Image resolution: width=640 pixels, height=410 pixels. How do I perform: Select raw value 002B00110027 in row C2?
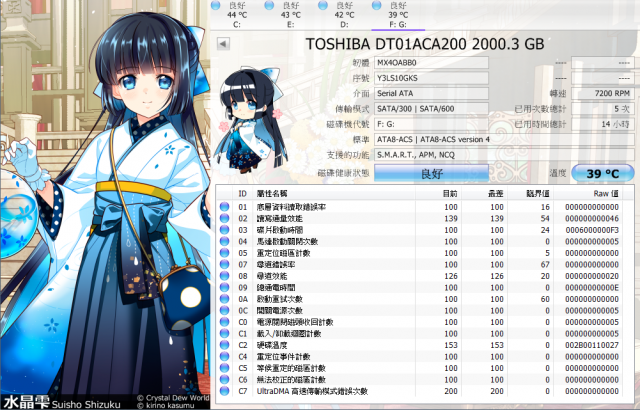tap(592, 345)
